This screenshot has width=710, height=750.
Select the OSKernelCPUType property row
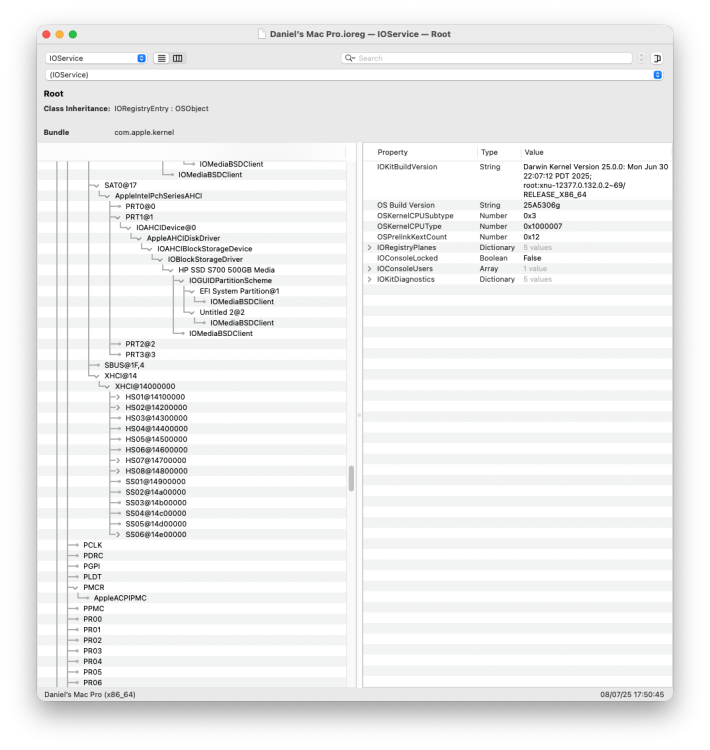pos(518,227)
